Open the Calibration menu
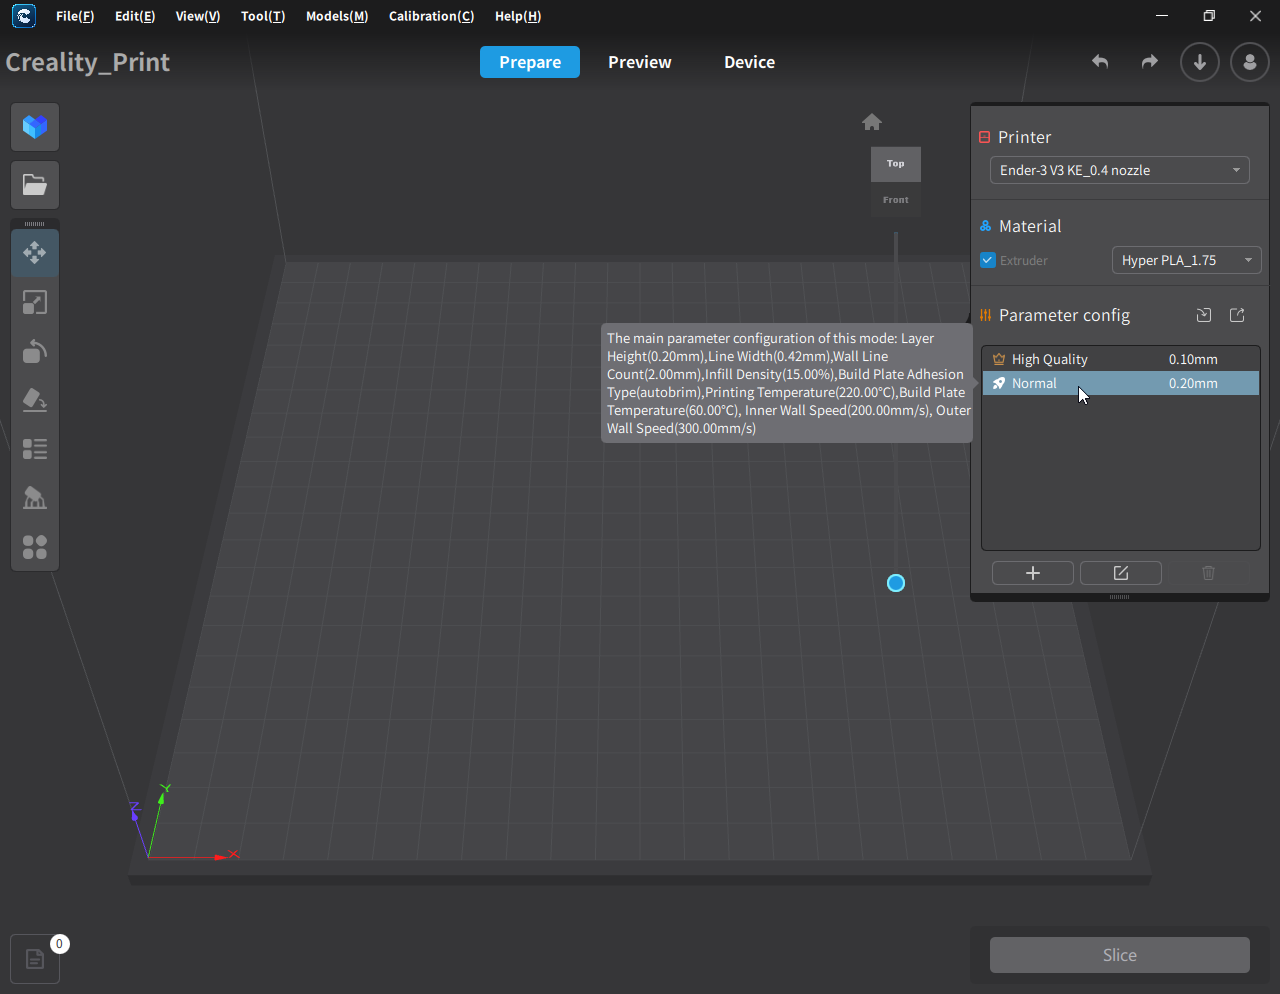The image size is (1280, 994). coord(431,16)
